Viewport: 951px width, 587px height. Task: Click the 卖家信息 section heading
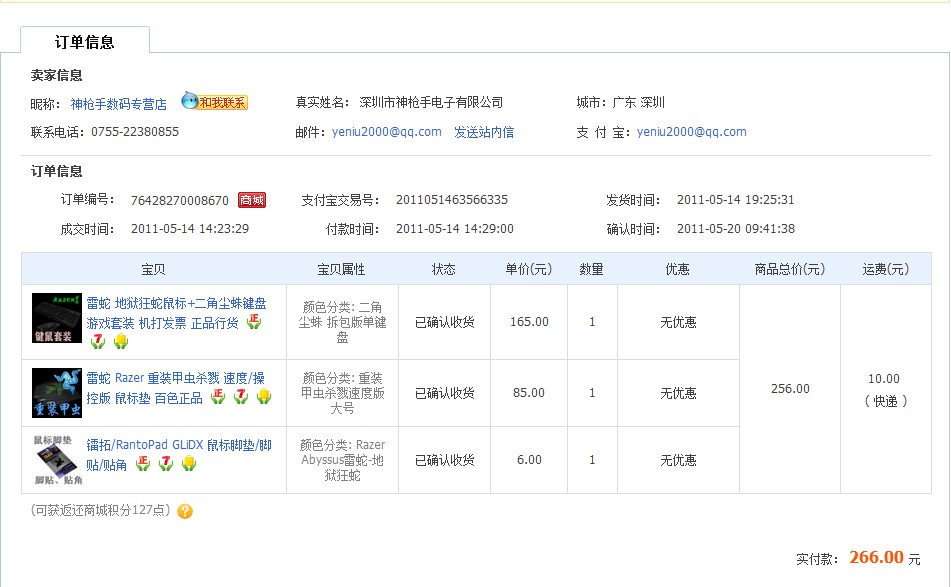click(x=56, y=75)
